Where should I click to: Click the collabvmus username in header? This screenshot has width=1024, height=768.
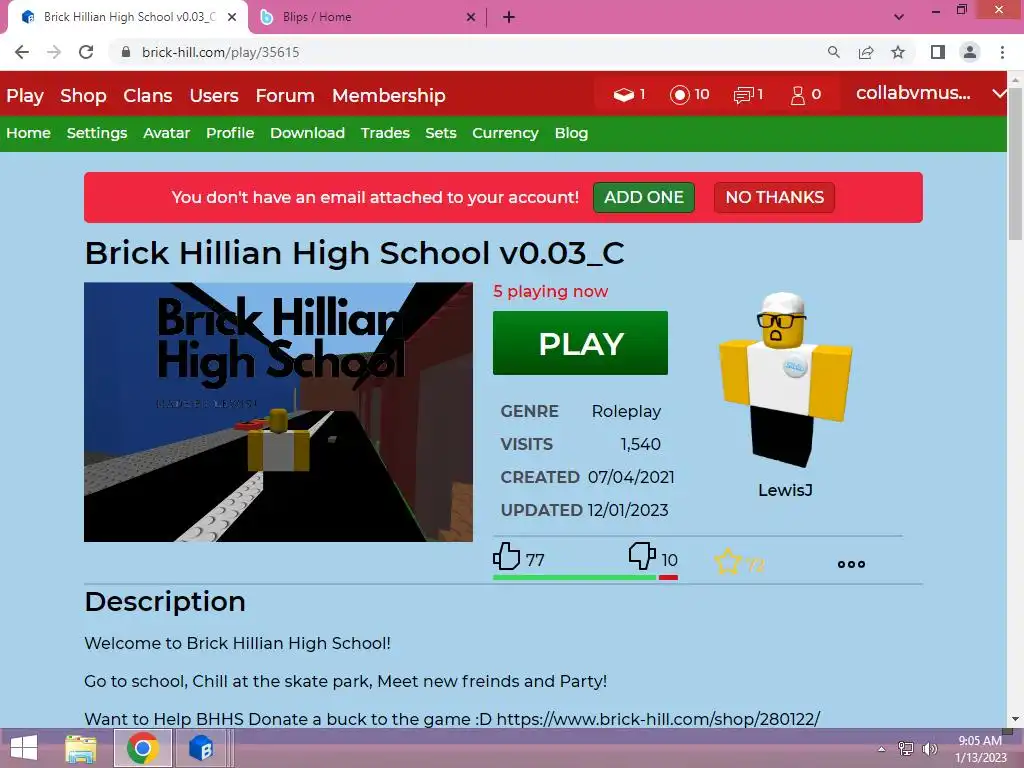tap(913, 93)
